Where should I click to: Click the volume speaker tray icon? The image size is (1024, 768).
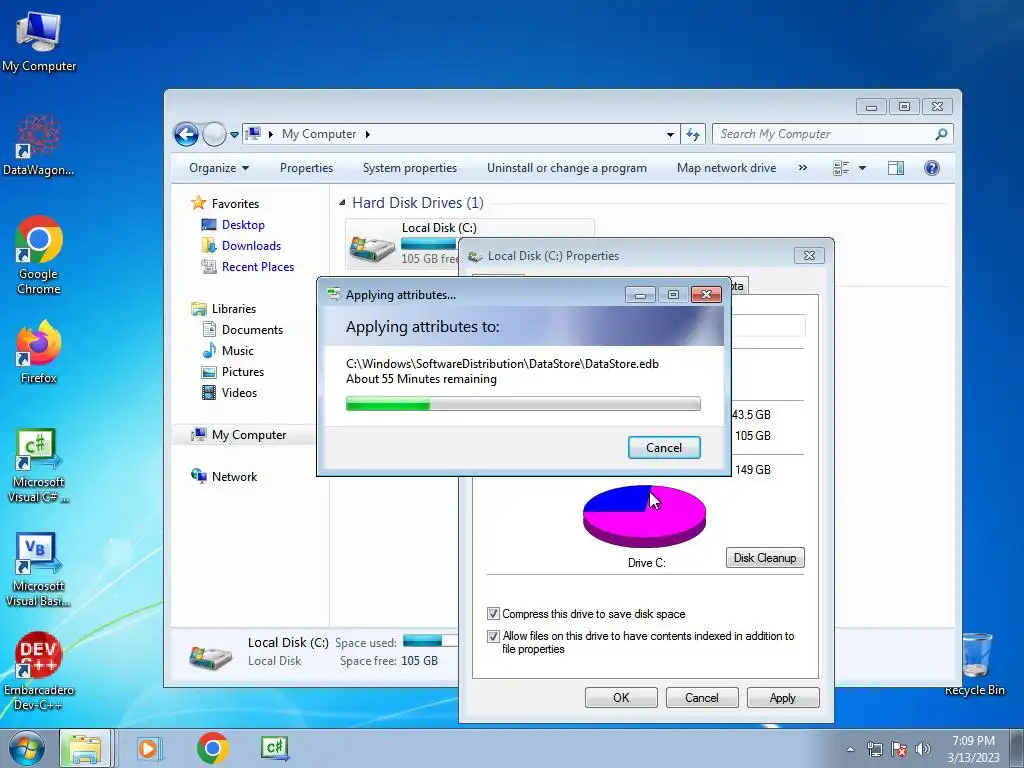pos(923,749)
